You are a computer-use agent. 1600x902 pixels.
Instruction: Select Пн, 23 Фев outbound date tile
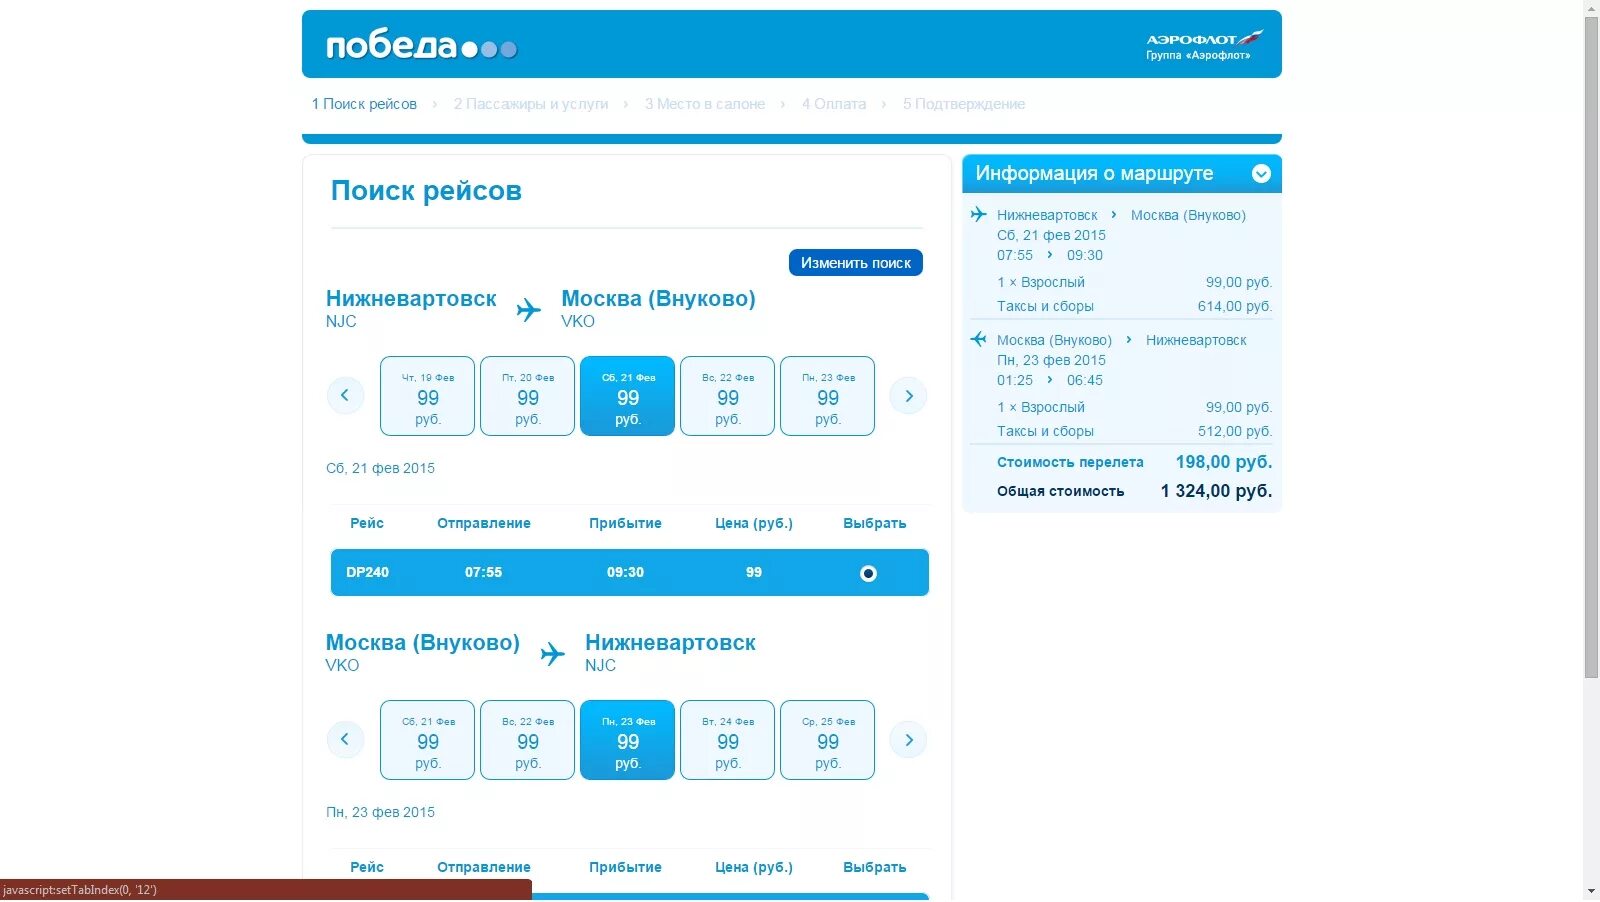point(828,396)
